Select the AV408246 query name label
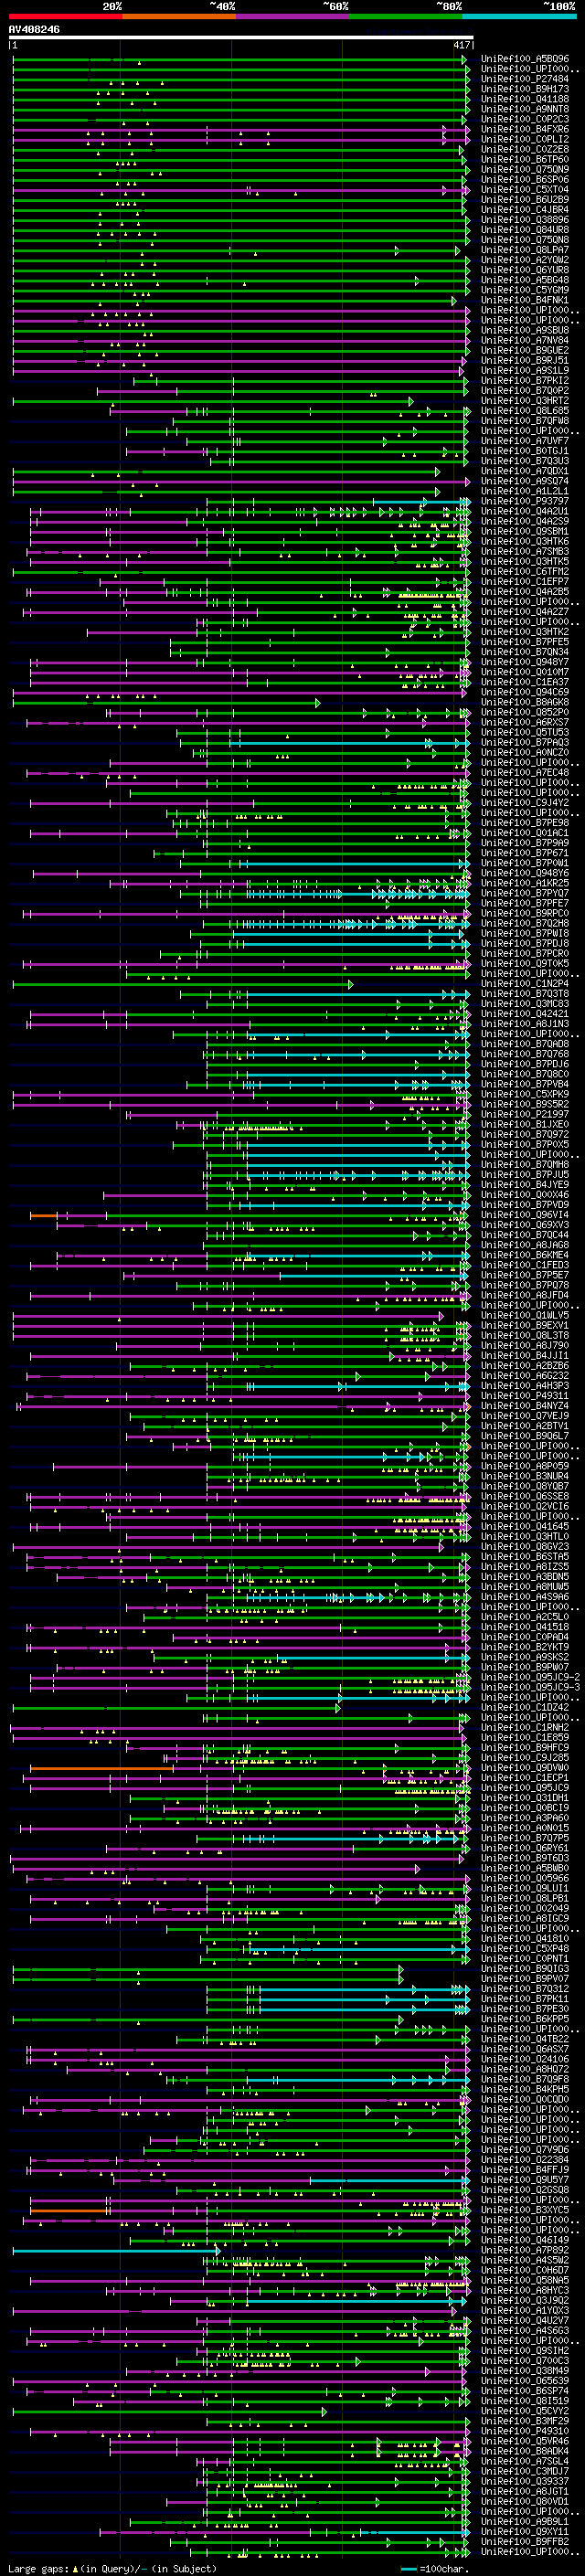The image size is (585, 2576). [34, 29]
